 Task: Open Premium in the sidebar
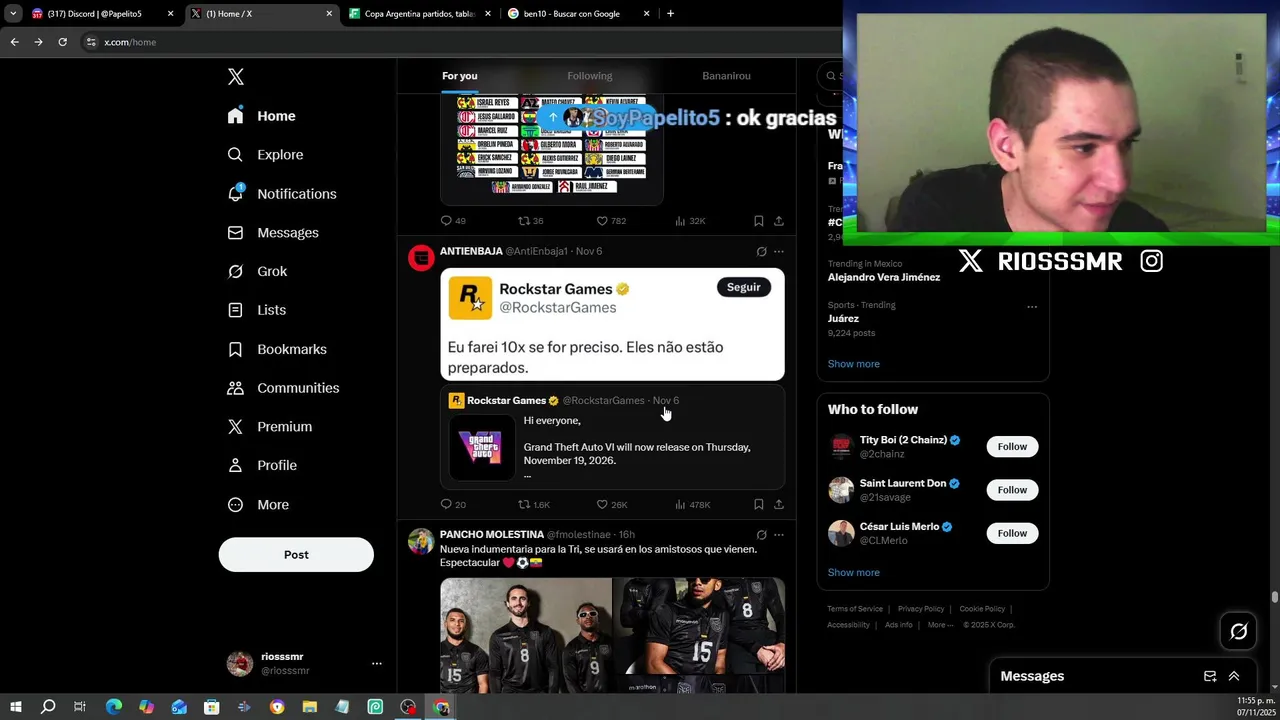tap(270, 427)
